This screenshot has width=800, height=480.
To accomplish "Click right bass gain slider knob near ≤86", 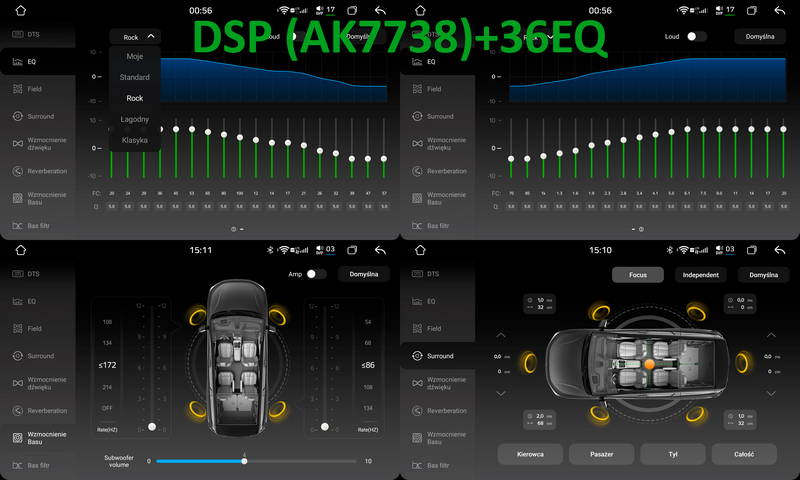I will click(324, 426).
